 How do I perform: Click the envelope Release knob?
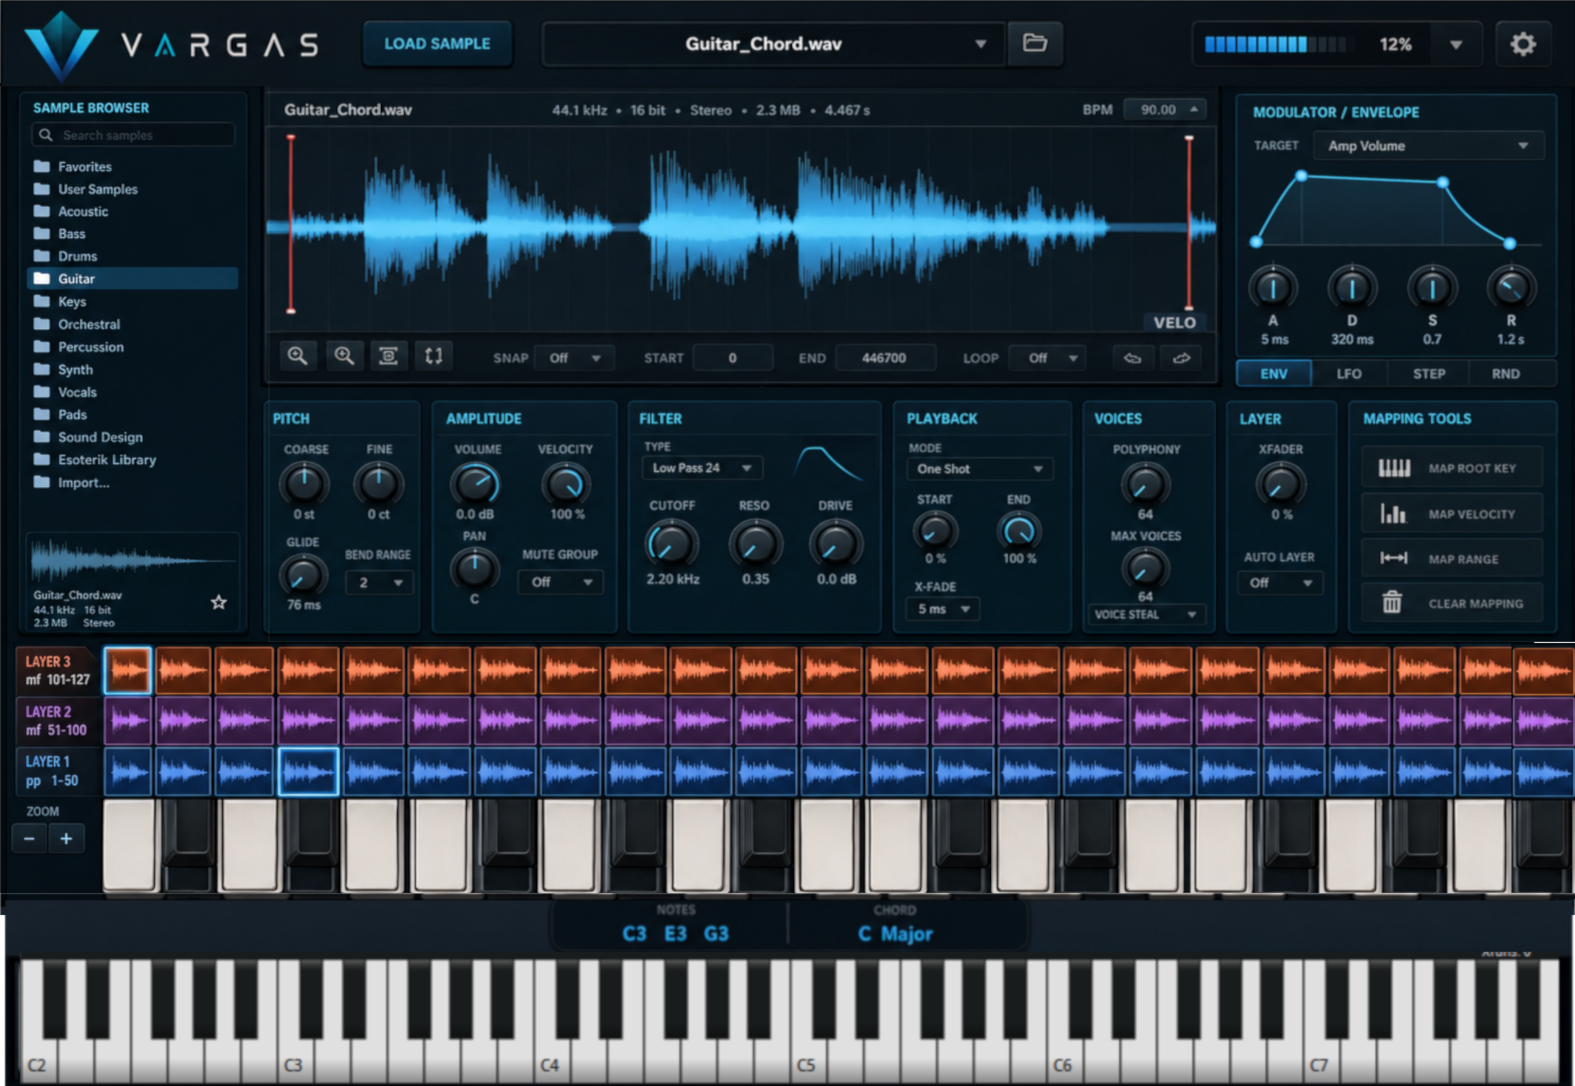[1510, 288]
